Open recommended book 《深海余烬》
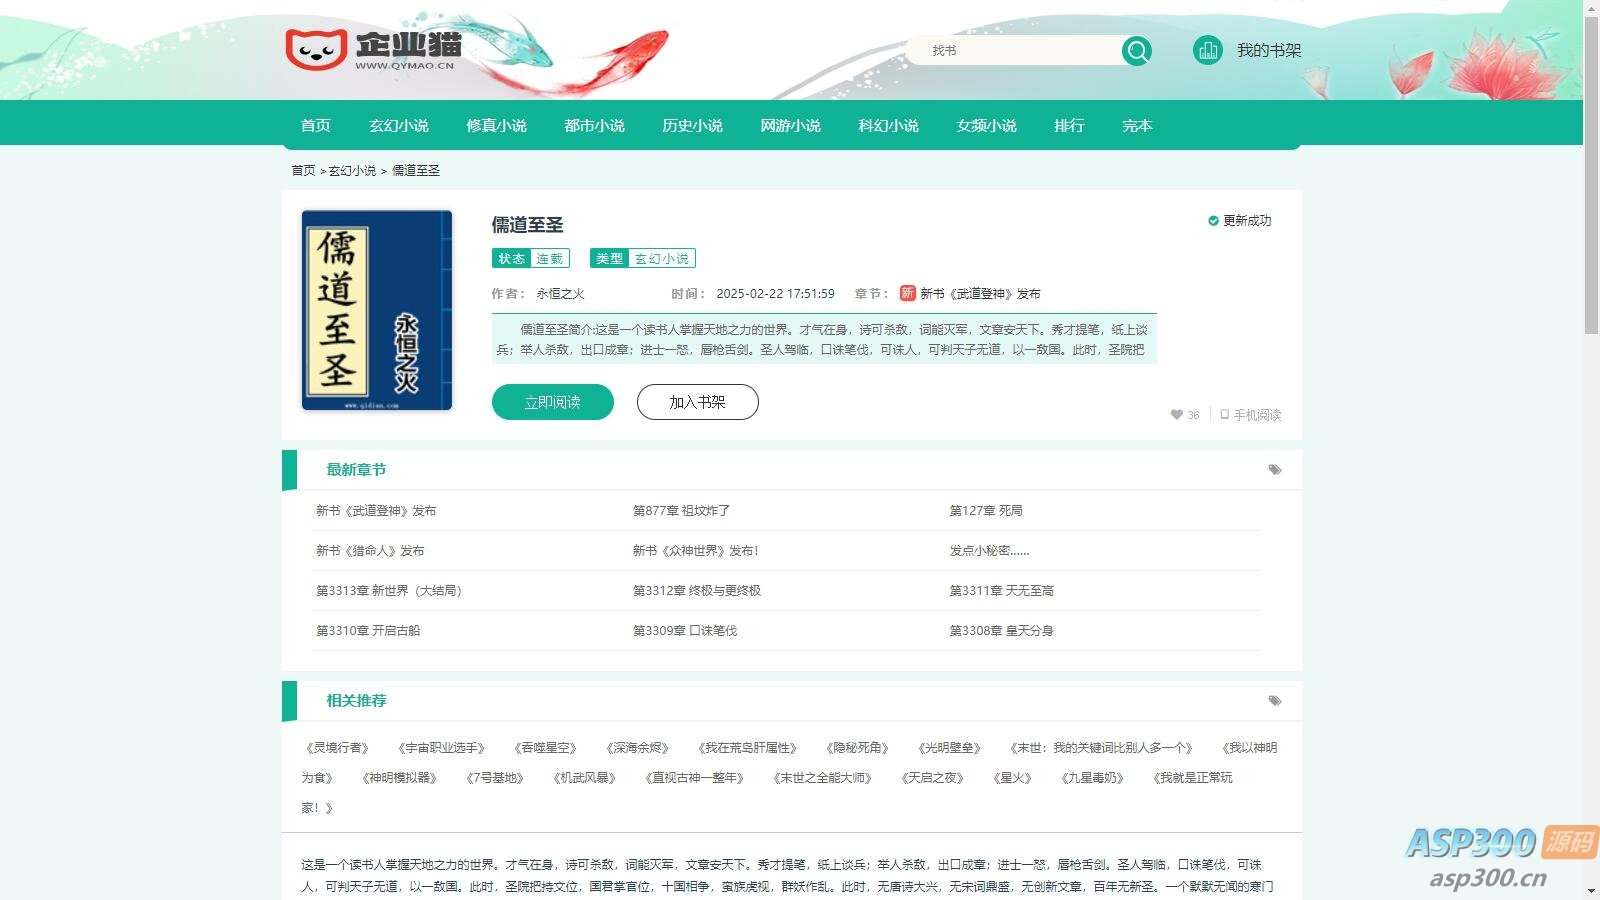 (x=637, y=748)
